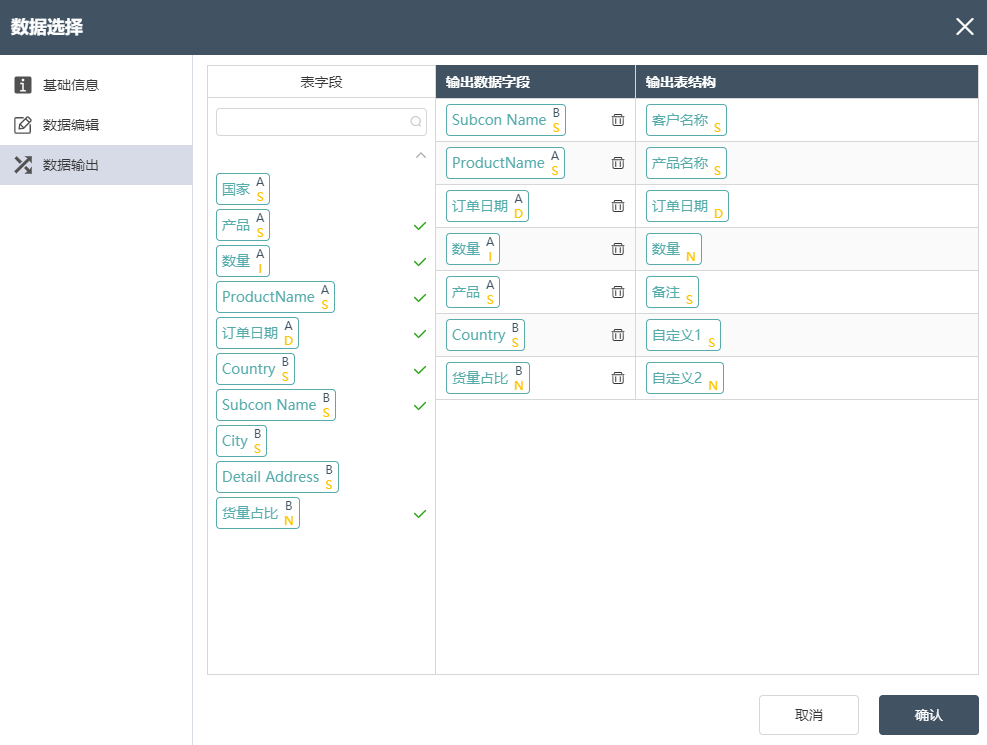Click the 输出数据字段 column header
This screenshot has width=987, height=745.
[x=535, y=82]
